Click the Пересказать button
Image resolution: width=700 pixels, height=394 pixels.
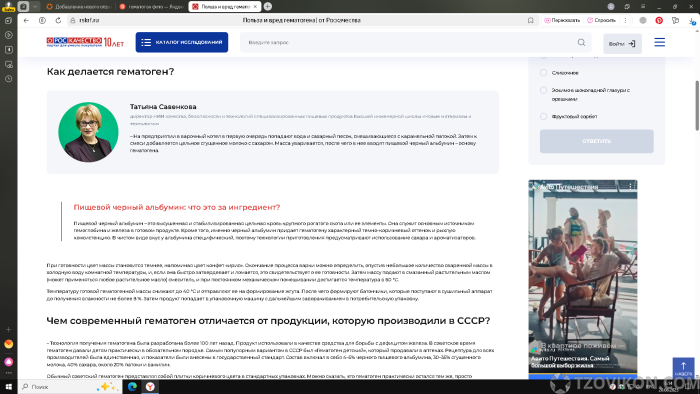(x=562, y=21)
